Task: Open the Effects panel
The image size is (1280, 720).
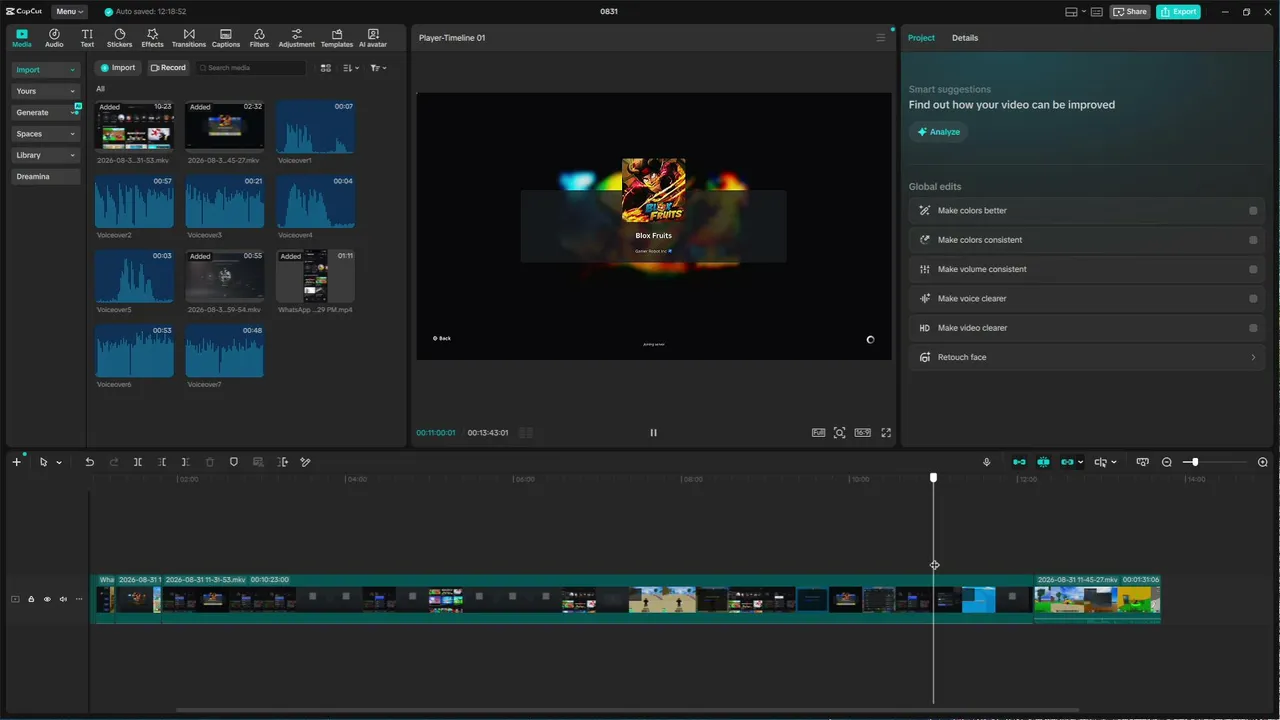Action: click(x=152, y=38)
